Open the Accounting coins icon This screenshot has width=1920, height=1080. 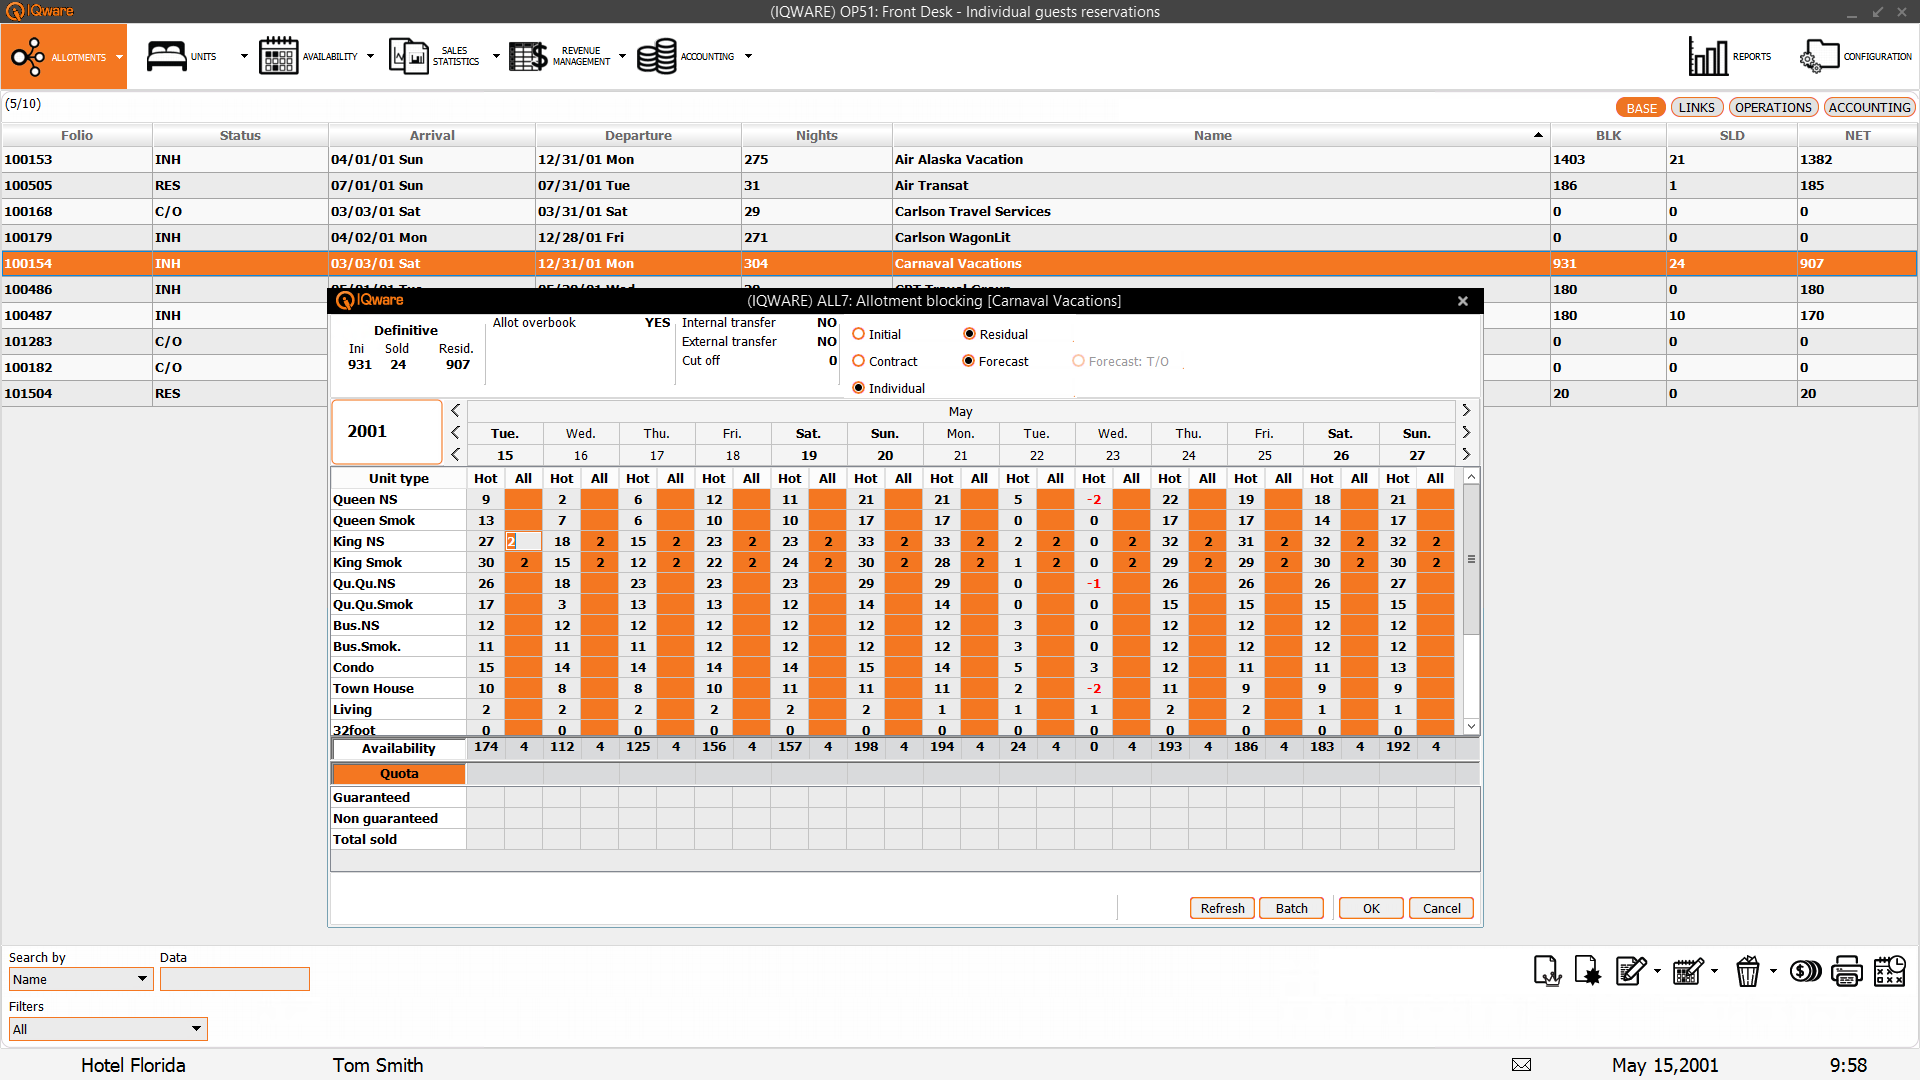[656, 56]
